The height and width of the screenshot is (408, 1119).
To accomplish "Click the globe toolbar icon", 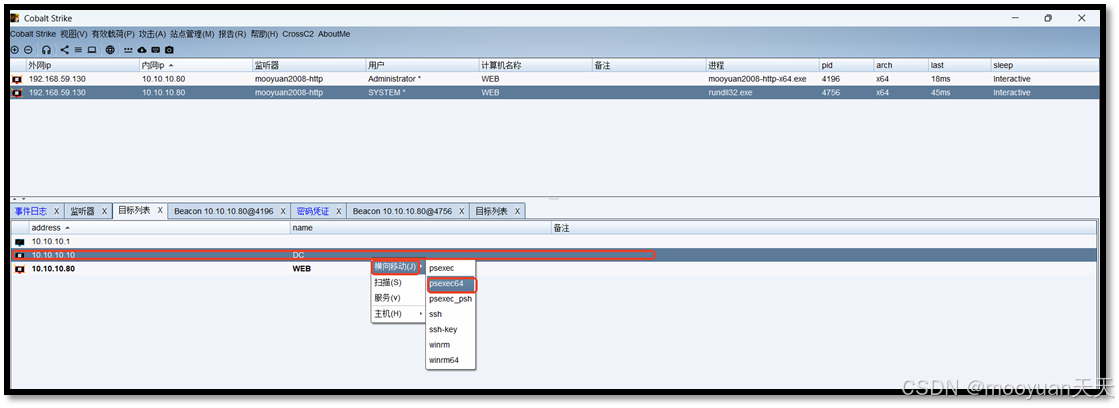I will pyautogui.click(x=110, y=50).
